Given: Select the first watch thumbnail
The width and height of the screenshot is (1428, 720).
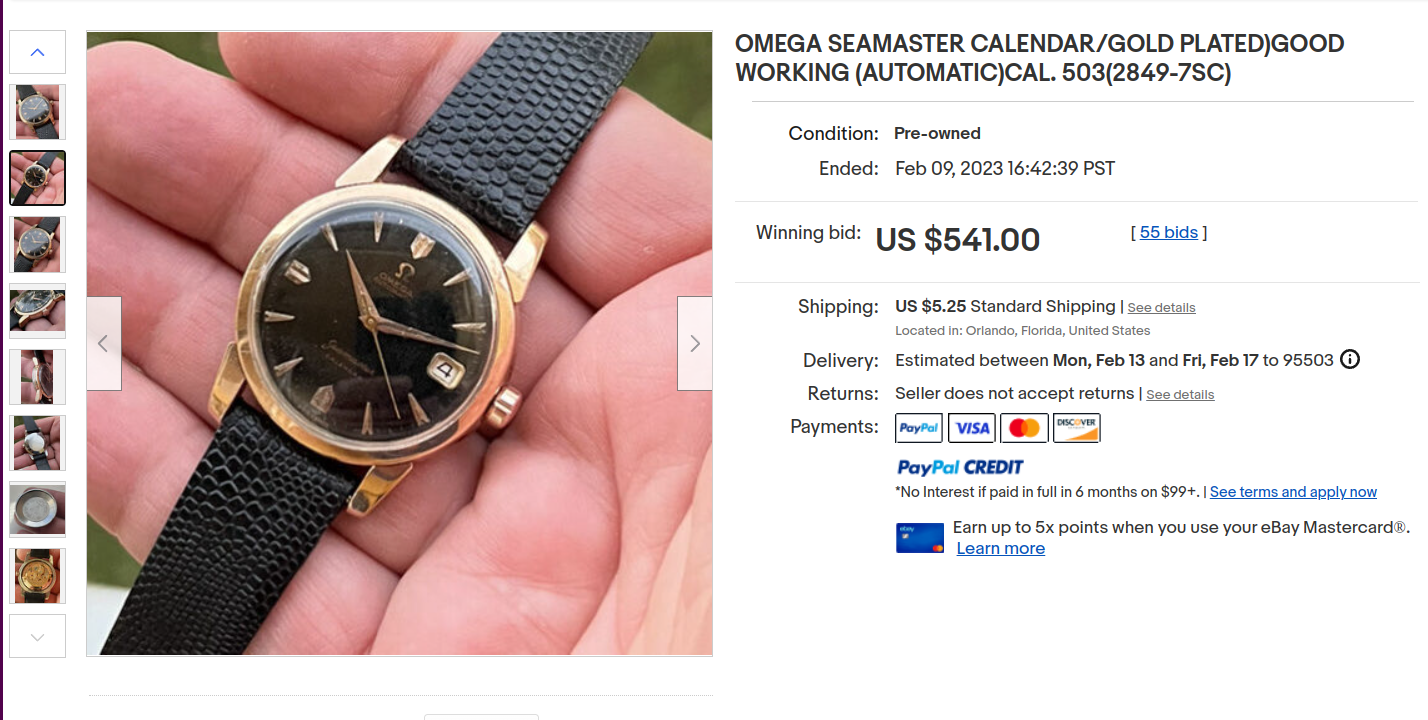Looking at the screenshot, I should pyautogui.click(x=38, y=112).
